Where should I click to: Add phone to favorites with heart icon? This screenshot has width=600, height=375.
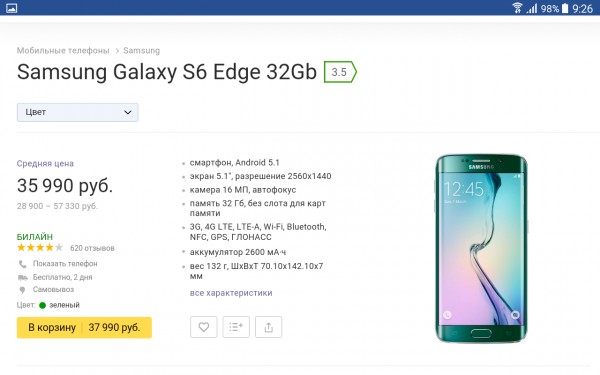(204, 327)
